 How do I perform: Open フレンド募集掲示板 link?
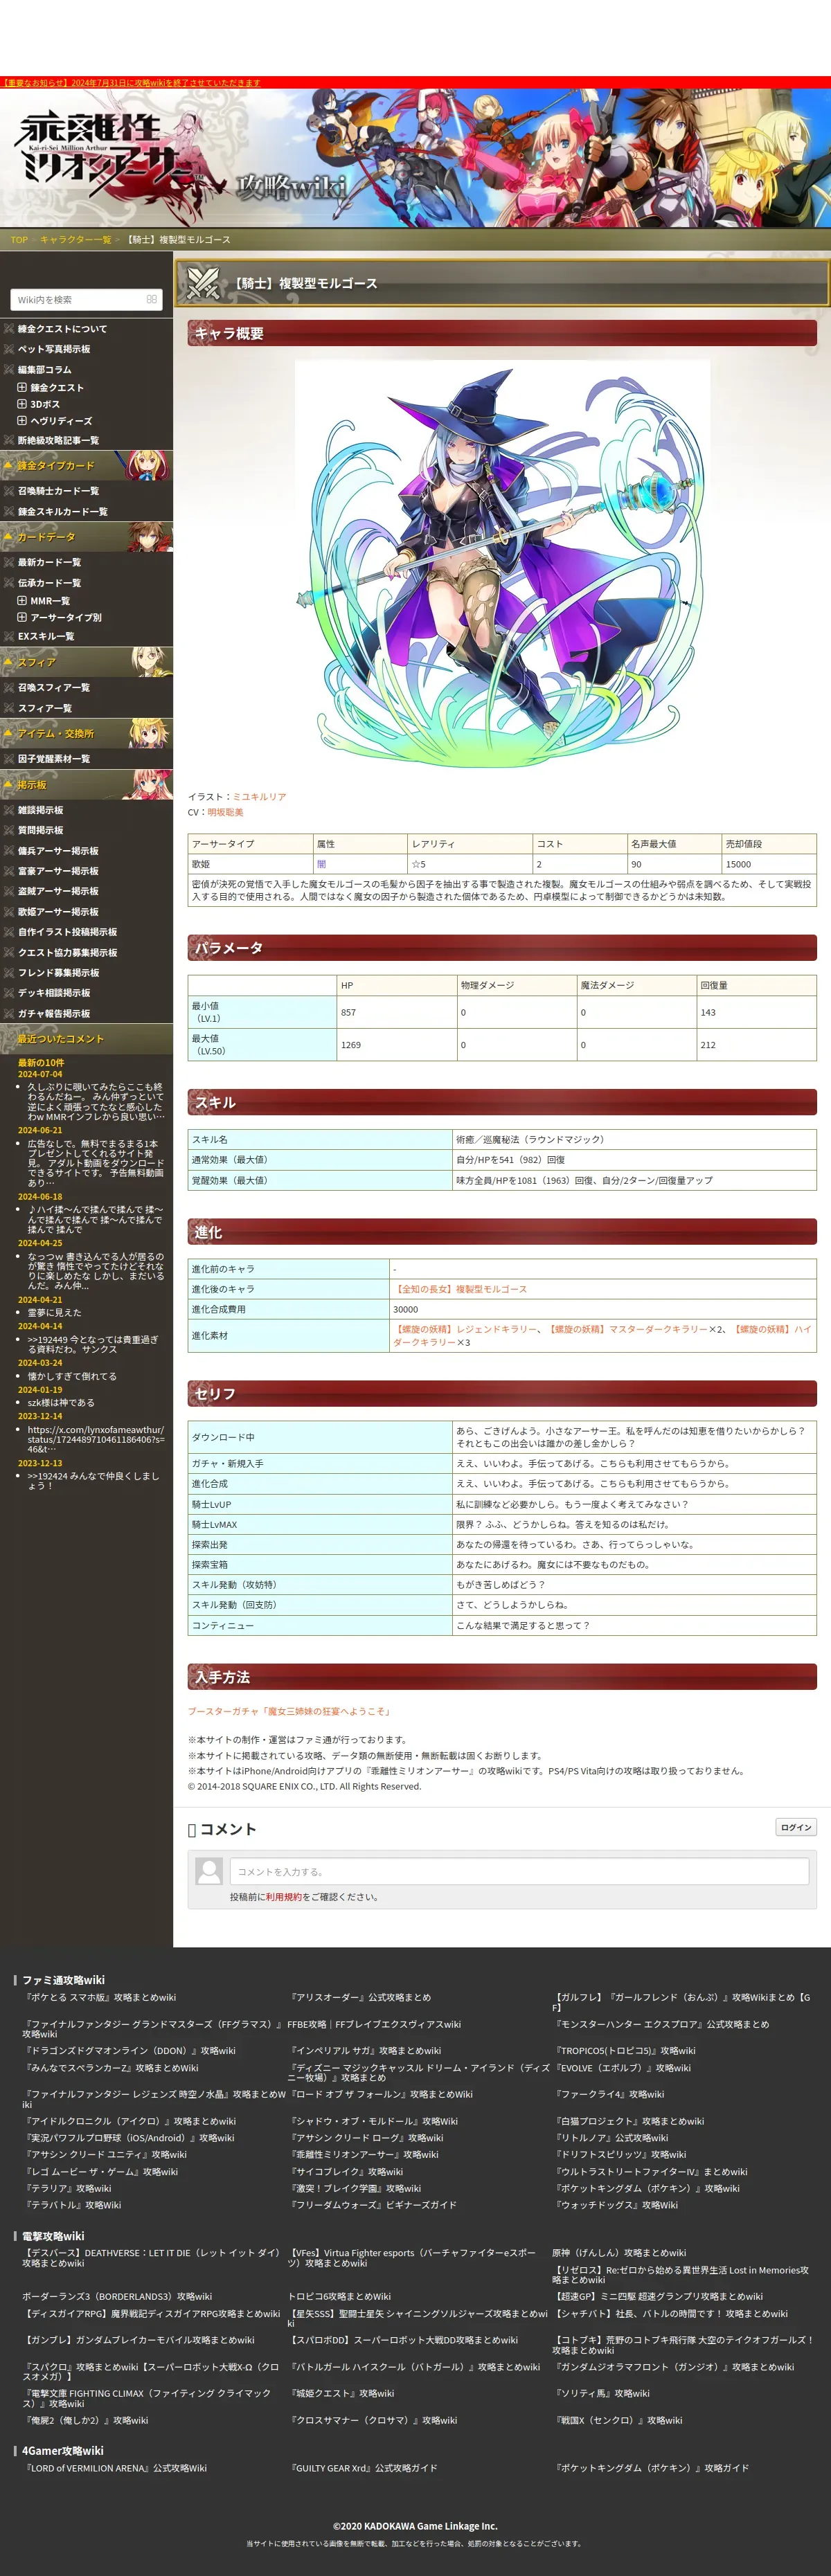[58, 972]
